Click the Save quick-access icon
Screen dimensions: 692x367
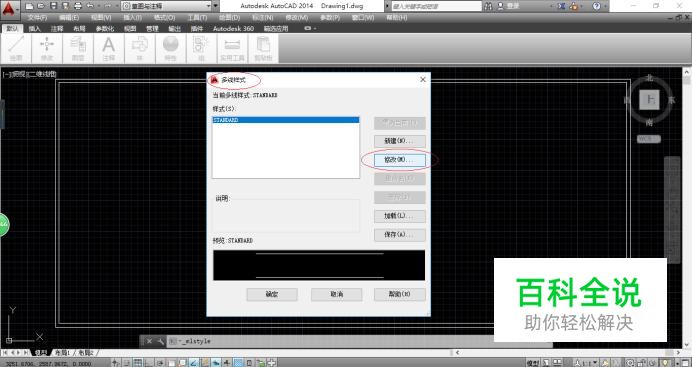53,6
